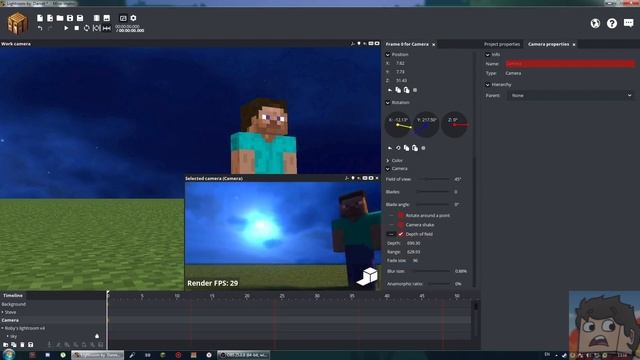
Task: Click the save project icon
Action: click(70, 18)
